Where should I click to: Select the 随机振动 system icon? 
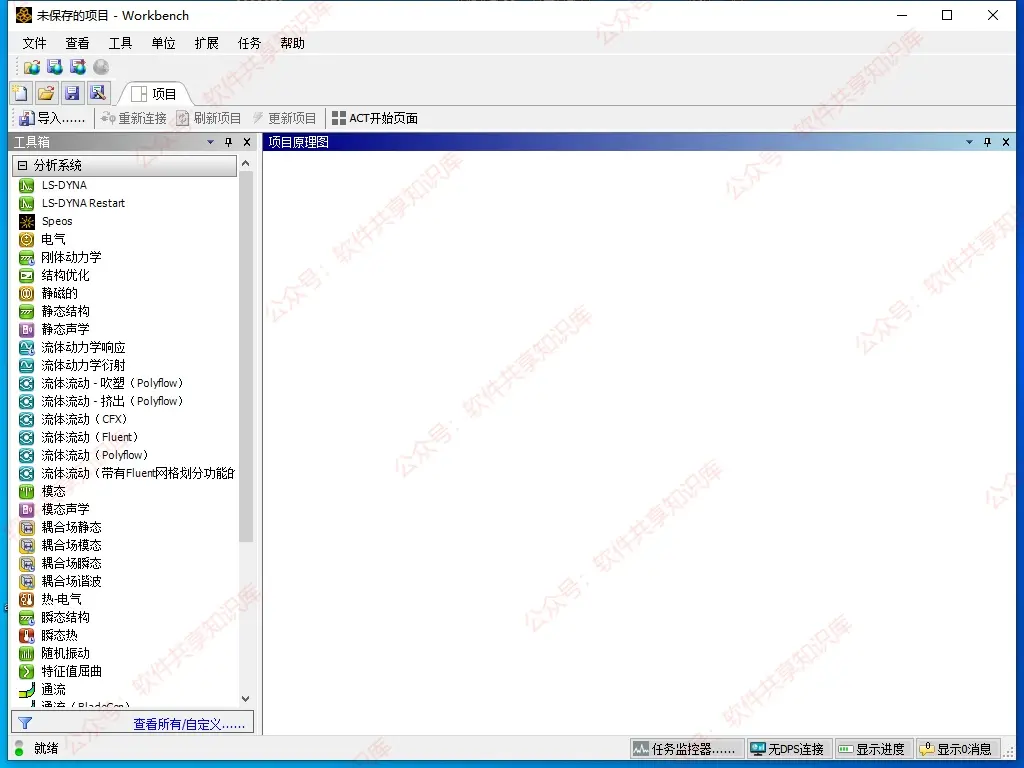click(x=26, y=653)
